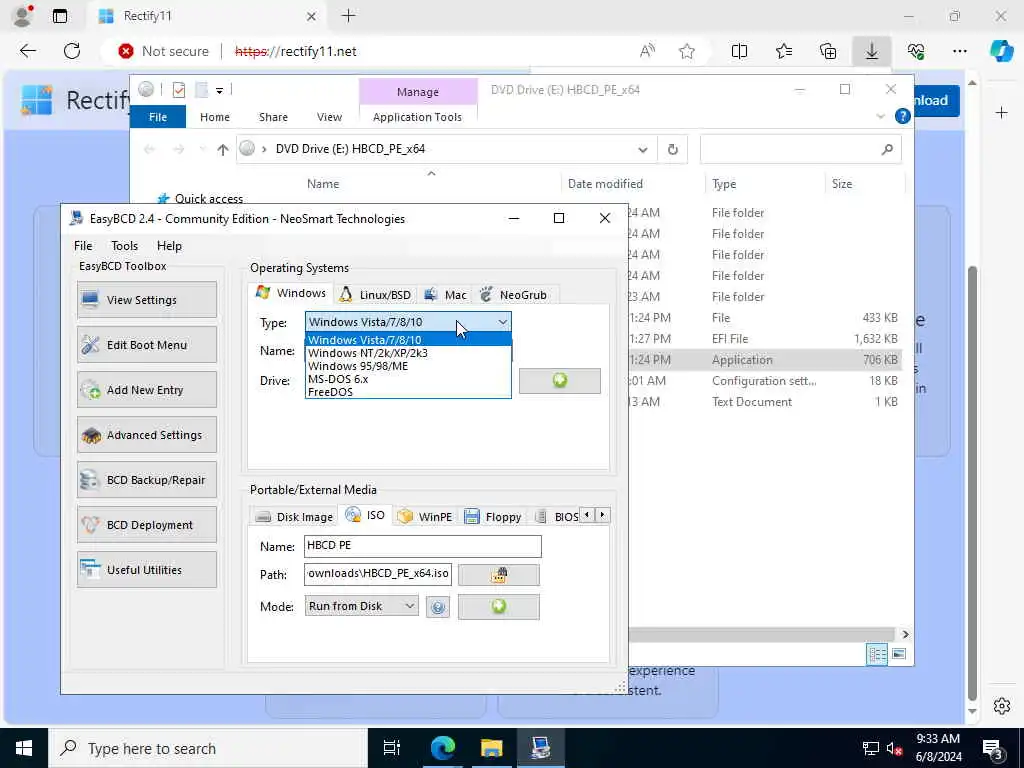1024x768 pixels.
Task: Collapse the Type combo box arrow
Action: coord(502,322)
